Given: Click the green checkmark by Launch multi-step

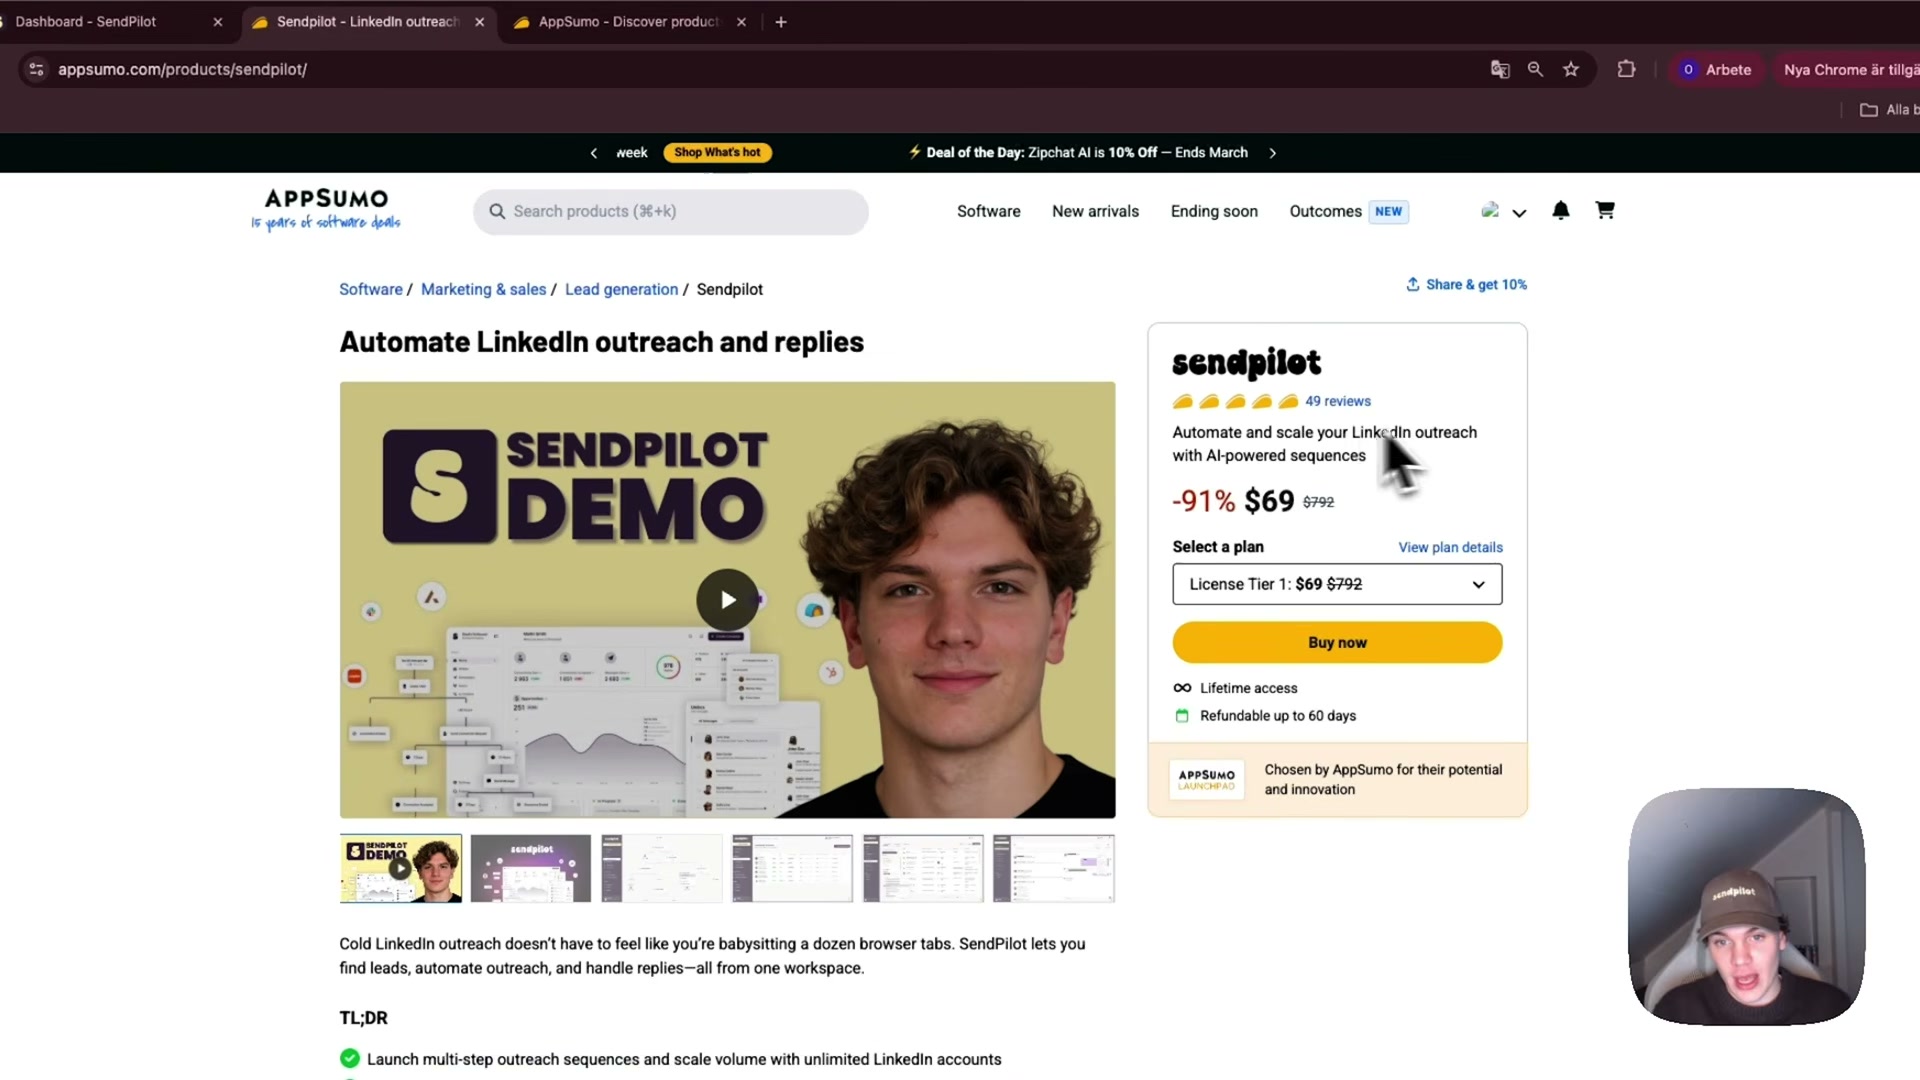Looking at the screenshot, I should tap(350, 1058).
